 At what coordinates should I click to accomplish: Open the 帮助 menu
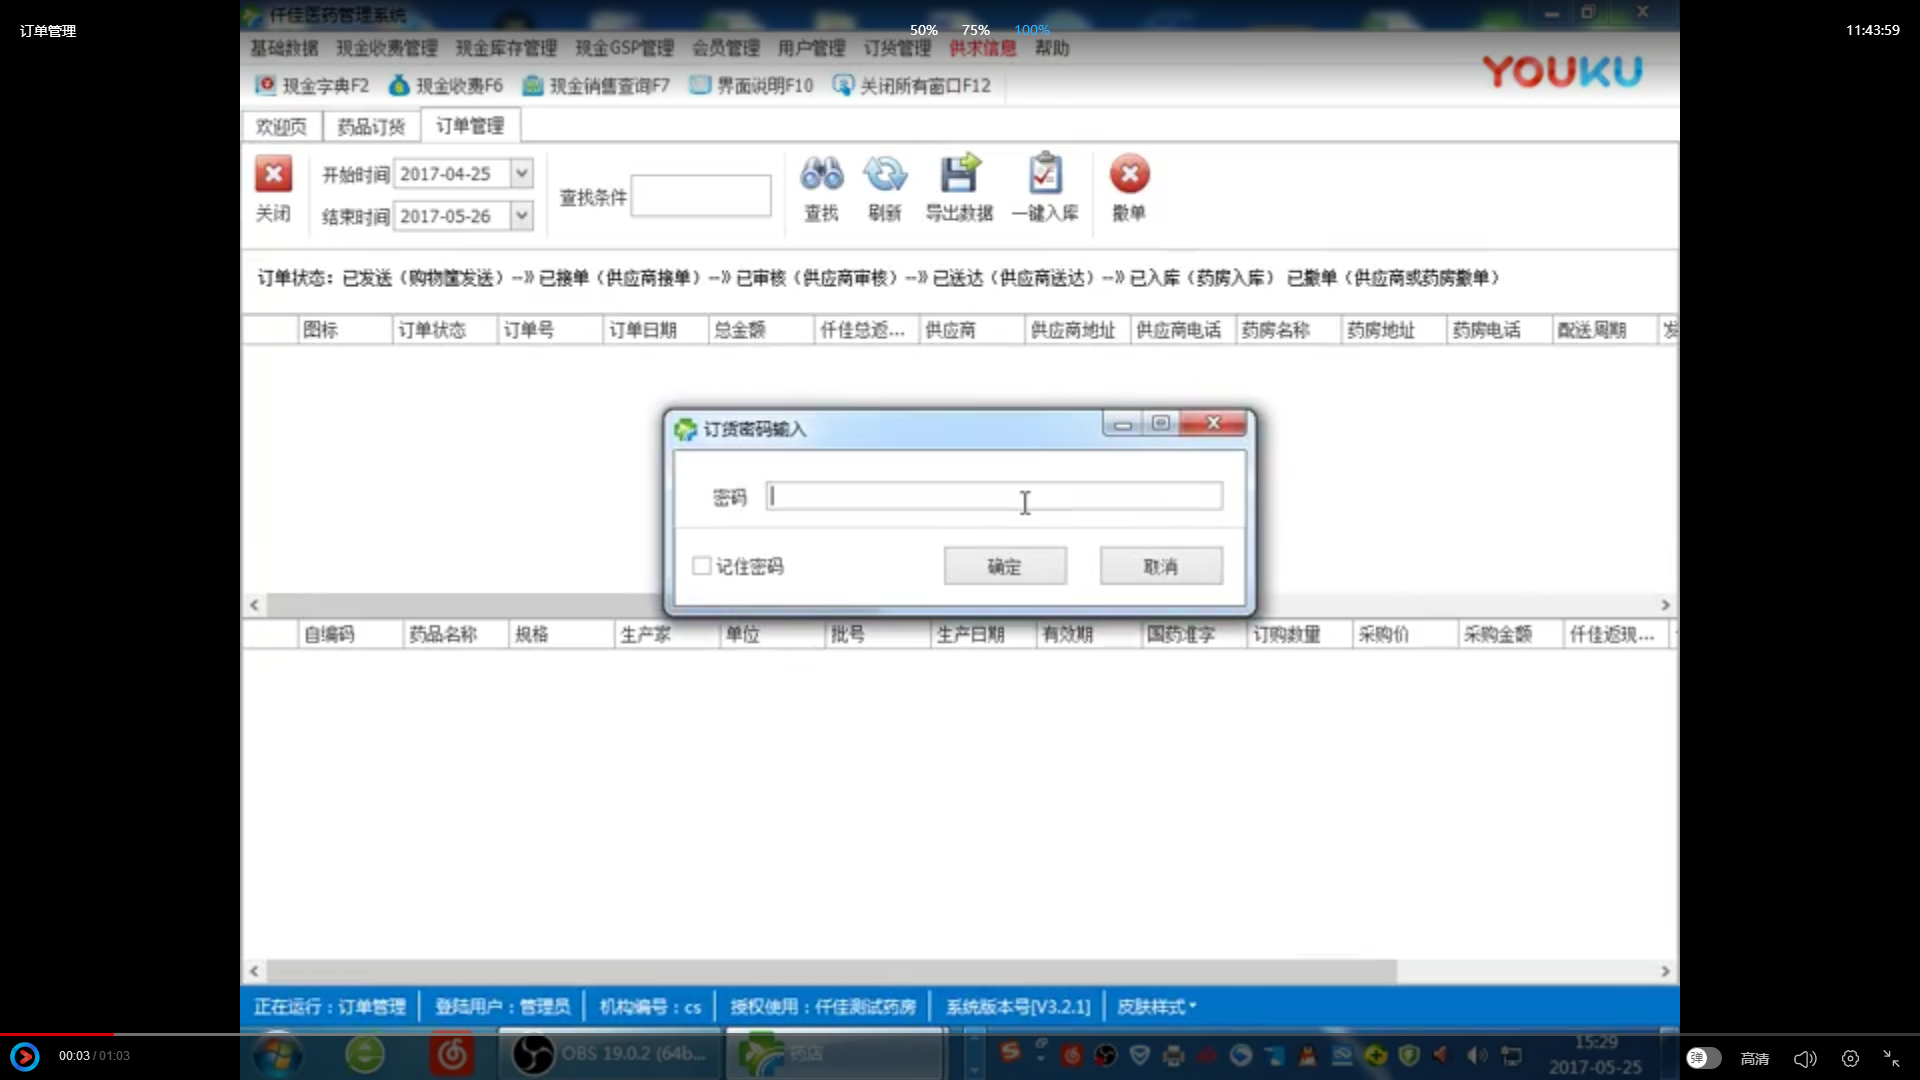pyautogui.click(x=1052, y=48)
